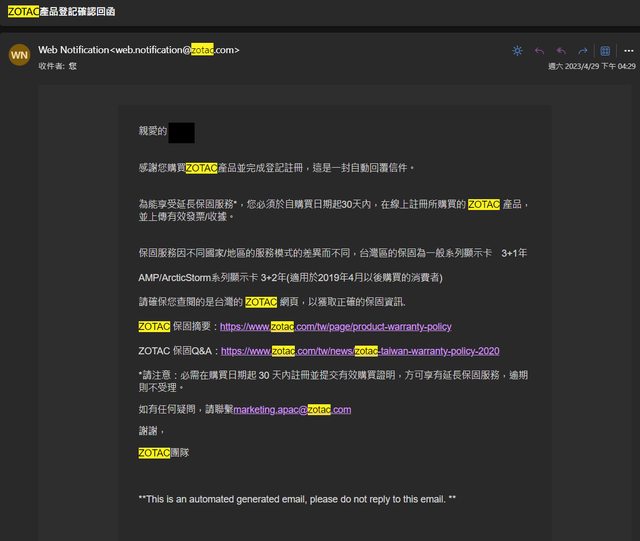Click the automated generated email notice text
Image resolution: width=640 pixels, height=541 pixels.
point(297,498)
